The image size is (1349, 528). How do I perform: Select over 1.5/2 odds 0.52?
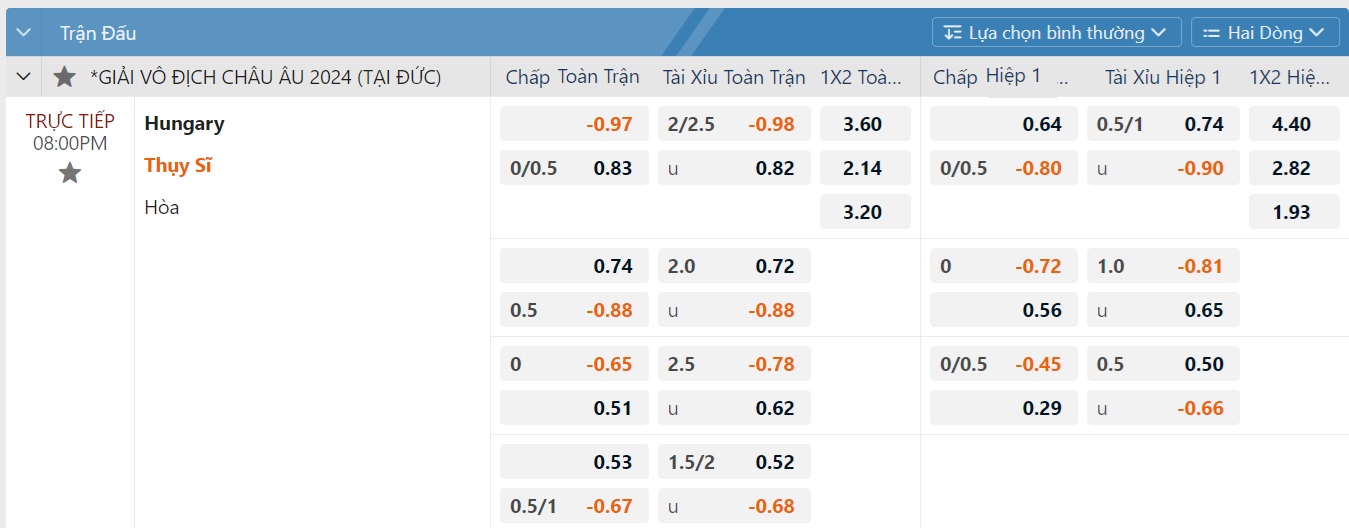pyautogui.click(x=734, y=462)
